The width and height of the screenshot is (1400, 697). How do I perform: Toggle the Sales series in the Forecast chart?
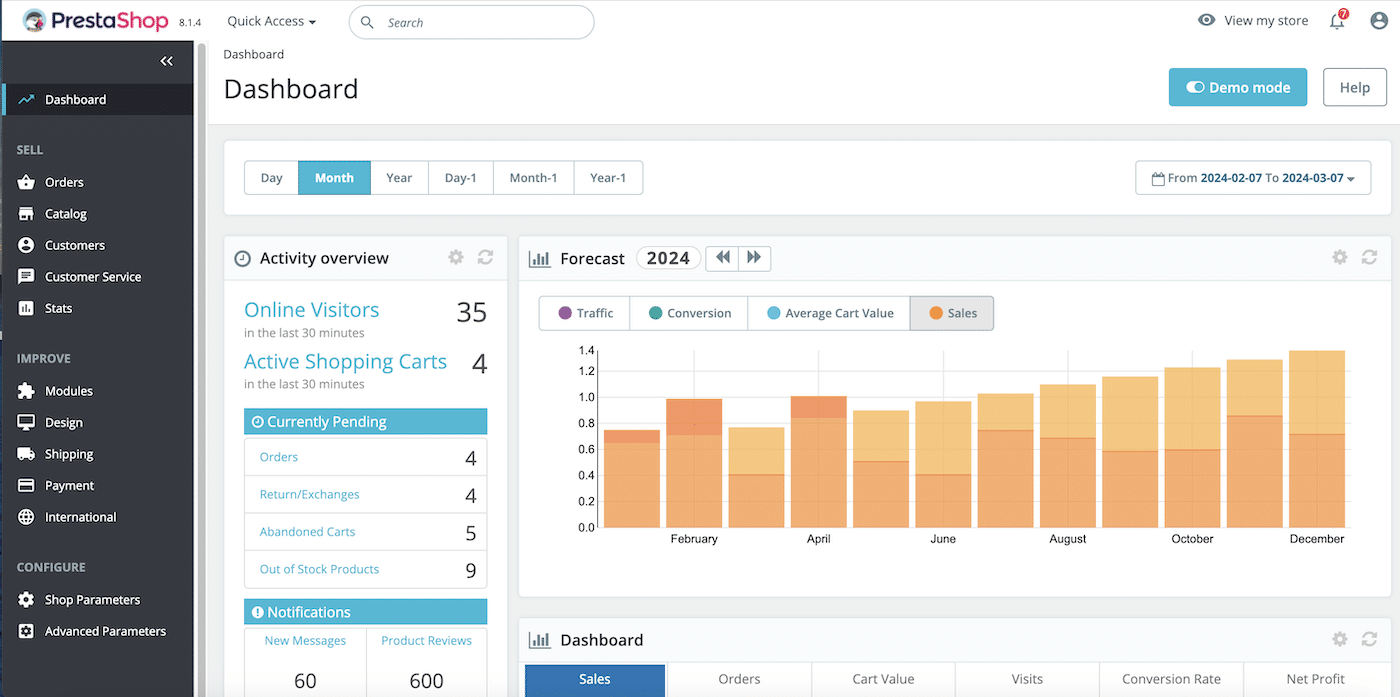[951, 312]
